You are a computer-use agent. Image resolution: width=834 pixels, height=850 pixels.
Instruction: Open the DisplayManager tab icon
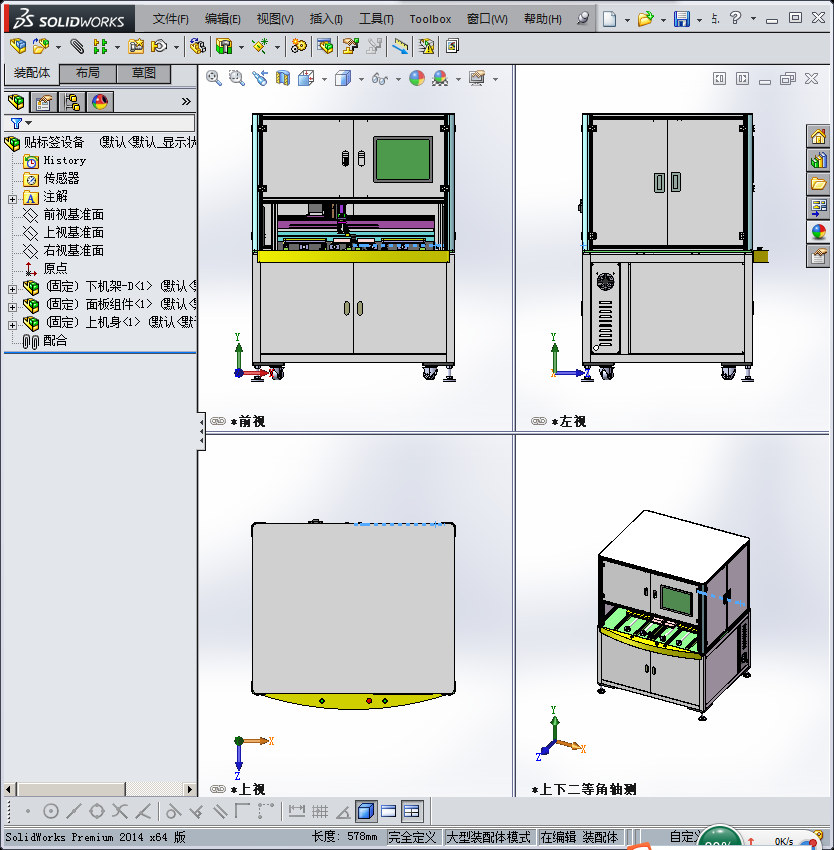(x=100, y=101)
